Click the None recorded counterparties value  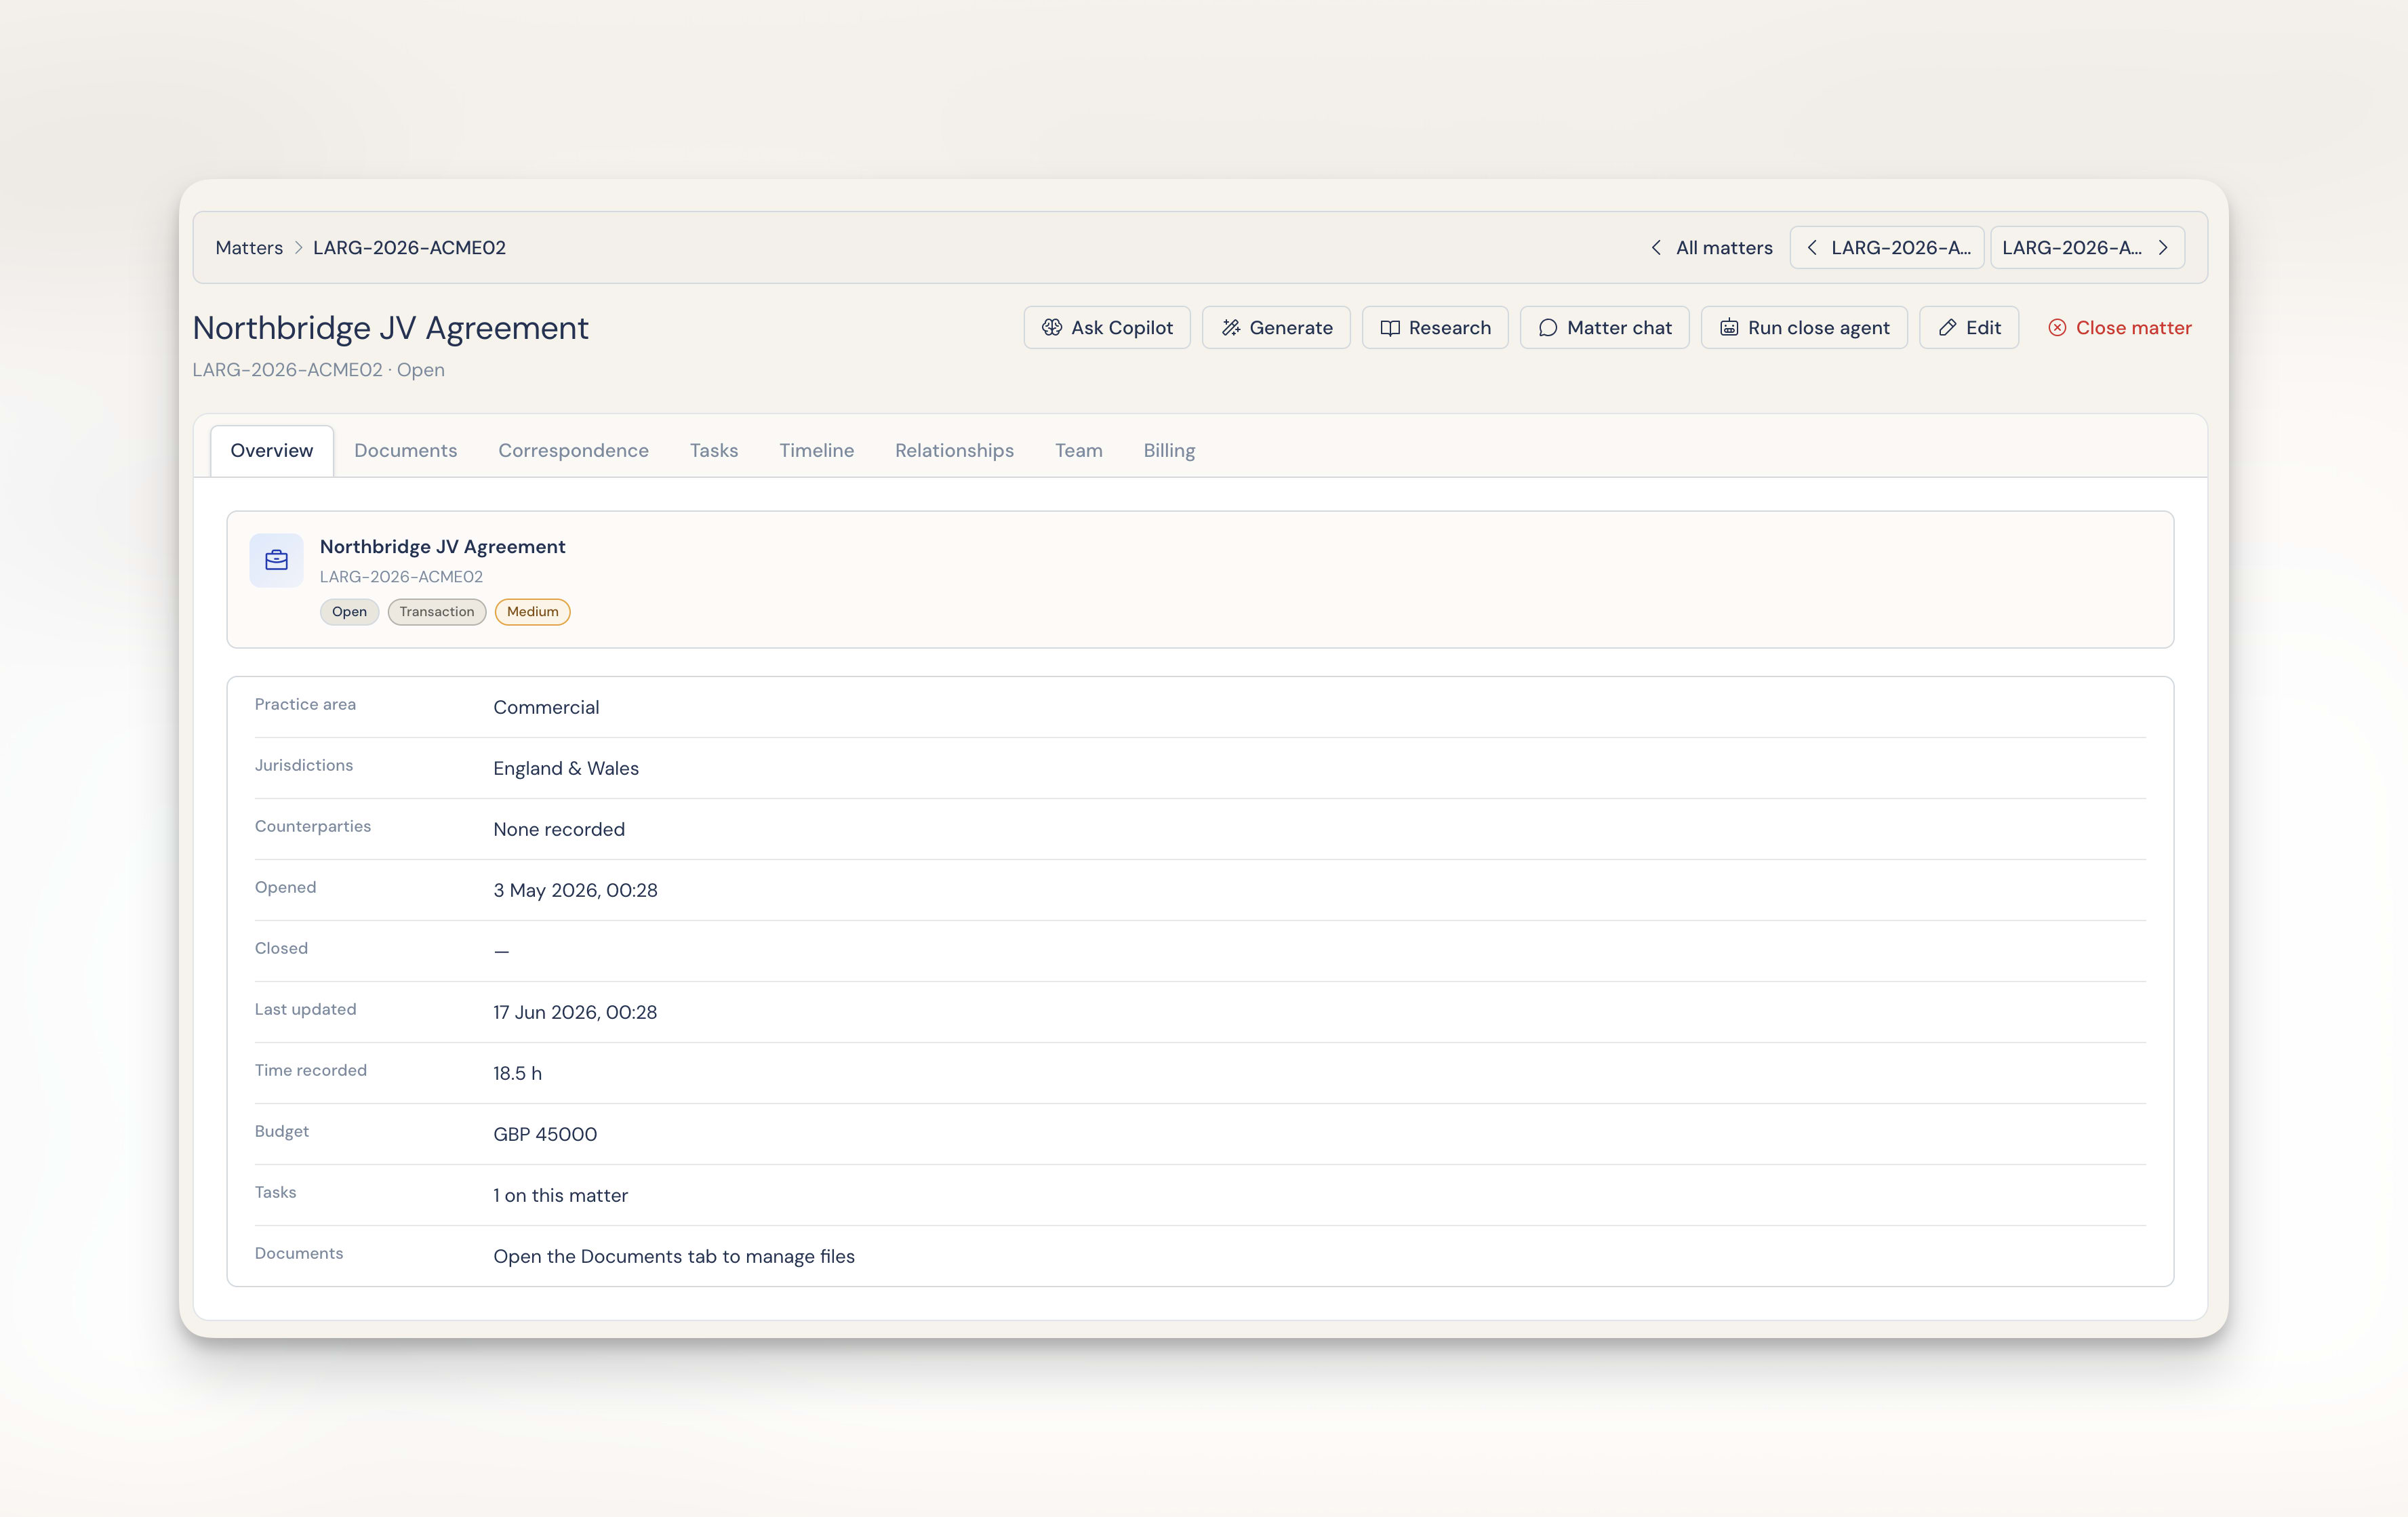coord(559,829)
